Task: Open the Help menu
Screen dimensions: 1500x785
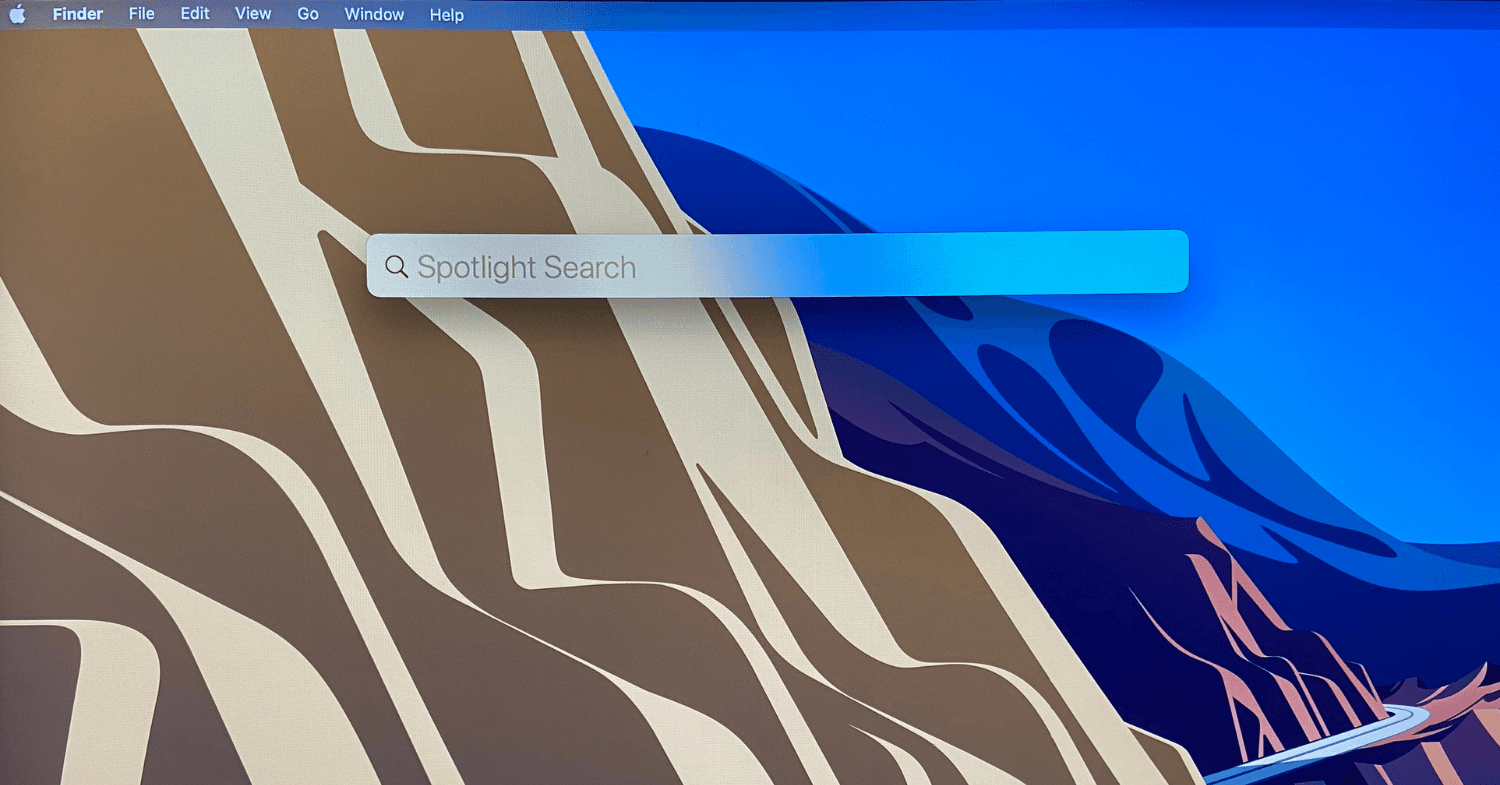Action: (x=446, y=14)
